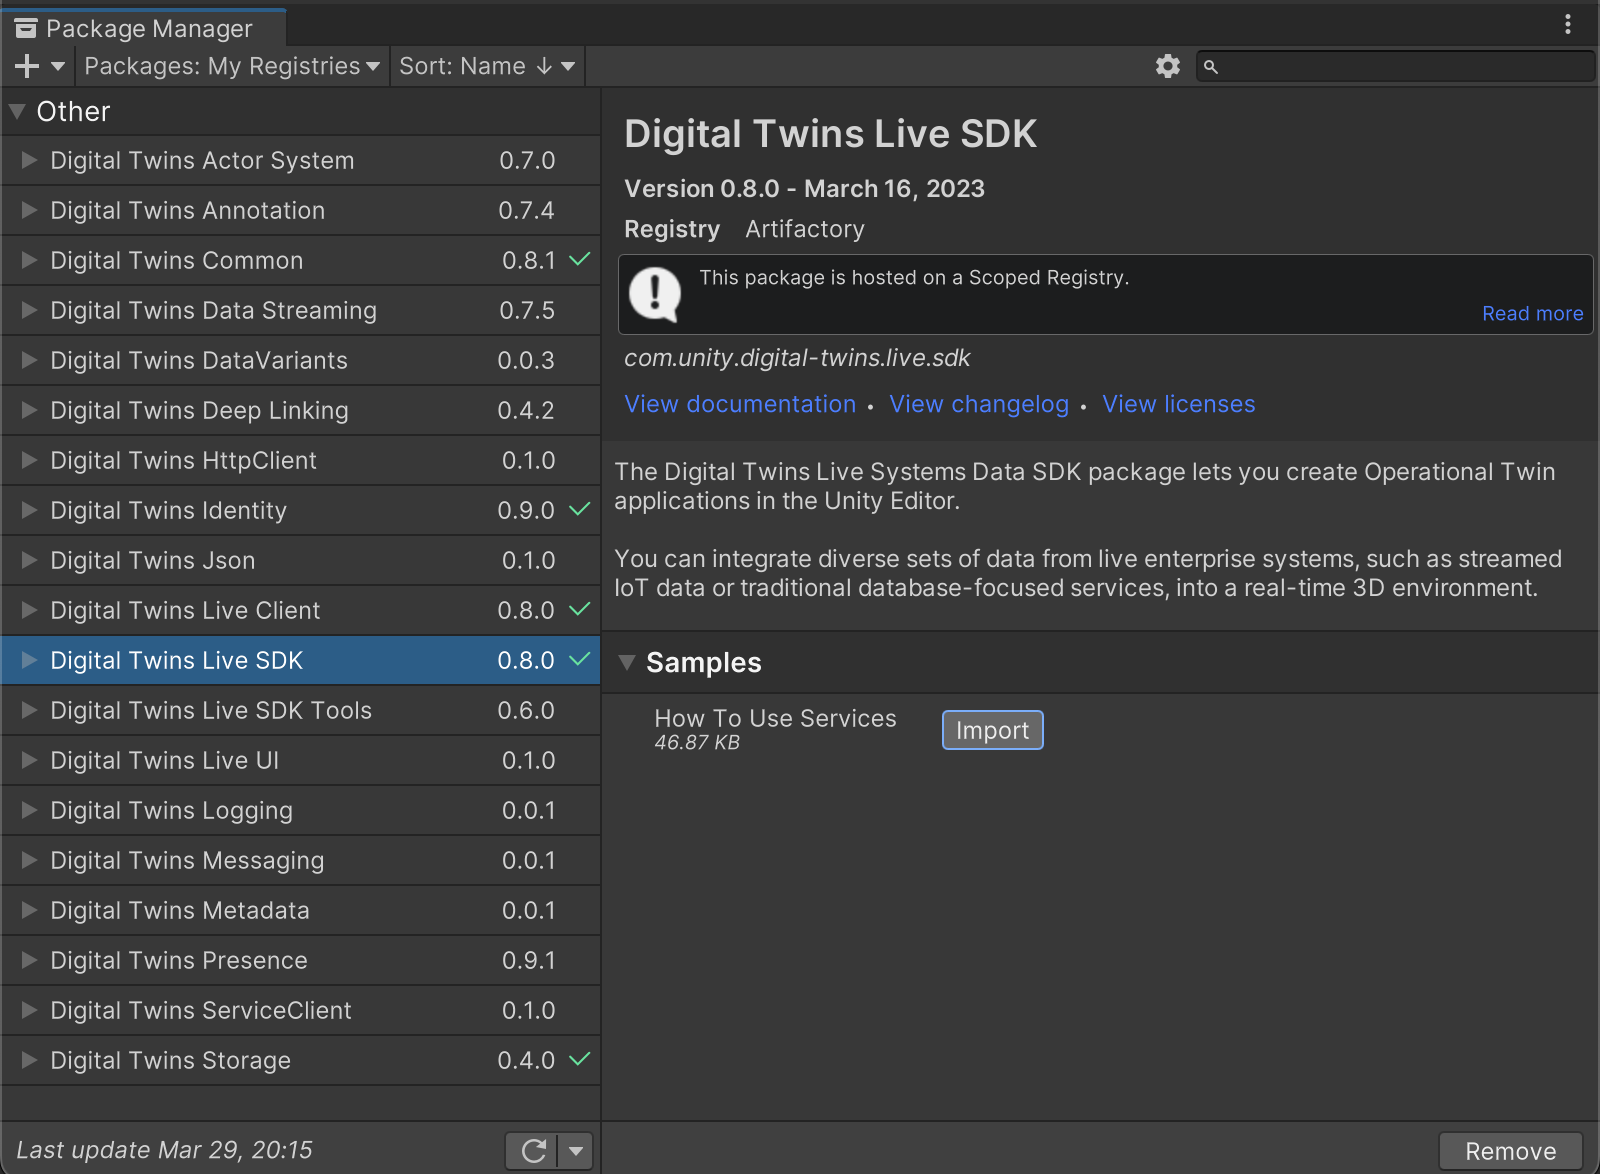
Task: Select Digital Twins Live SDK Tools package
Action: pyautogui.click(x=211, y=710)
